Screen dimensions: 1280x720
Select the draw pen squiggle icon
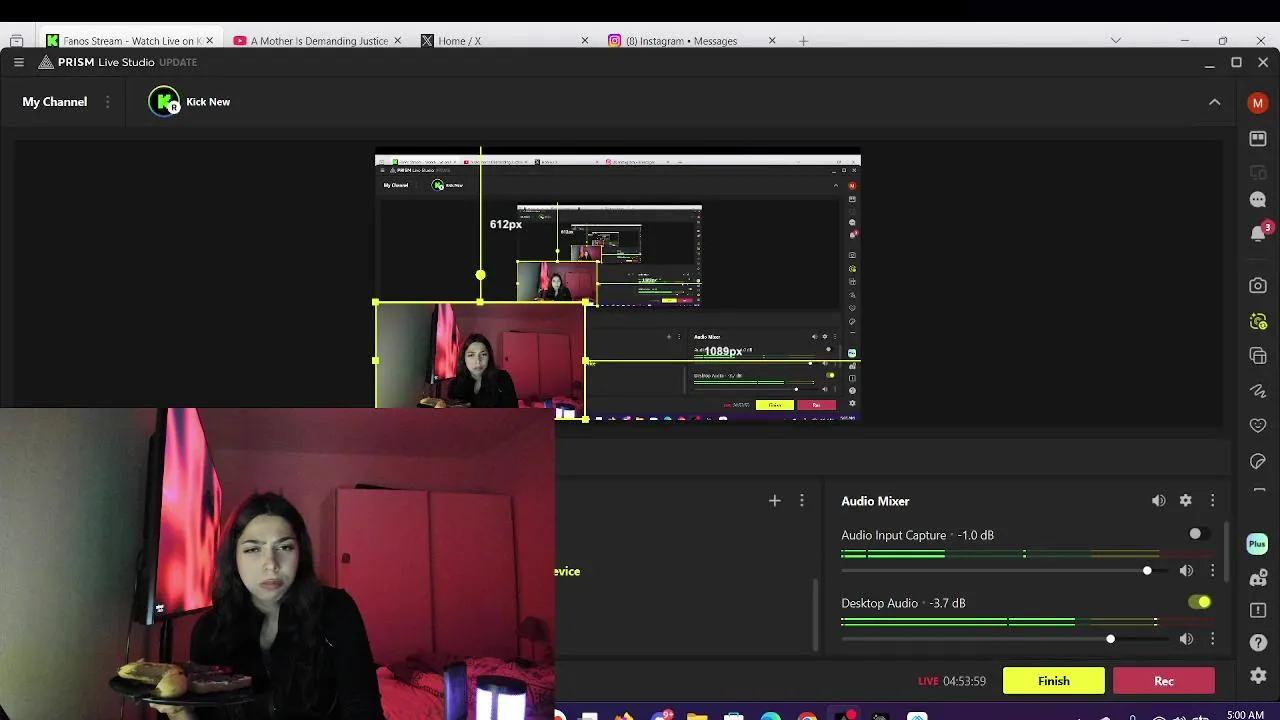click(x=1258, y=391)
